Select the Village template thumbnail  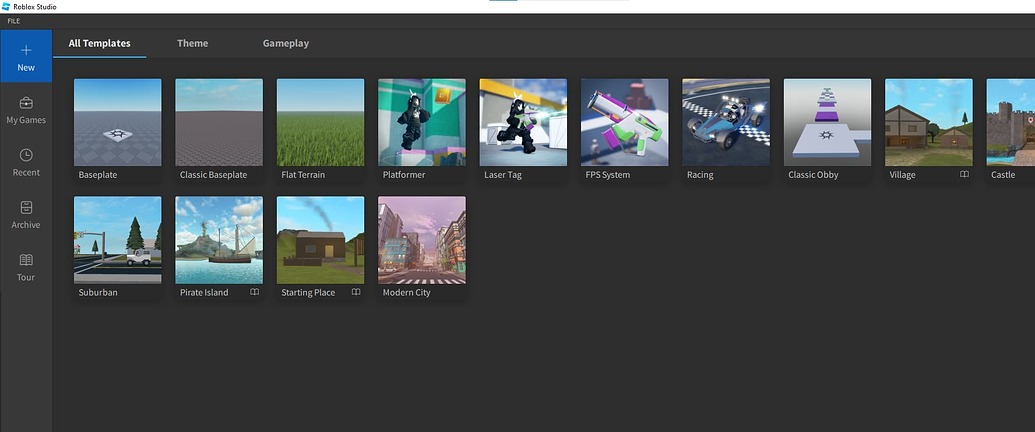point(929,122)
